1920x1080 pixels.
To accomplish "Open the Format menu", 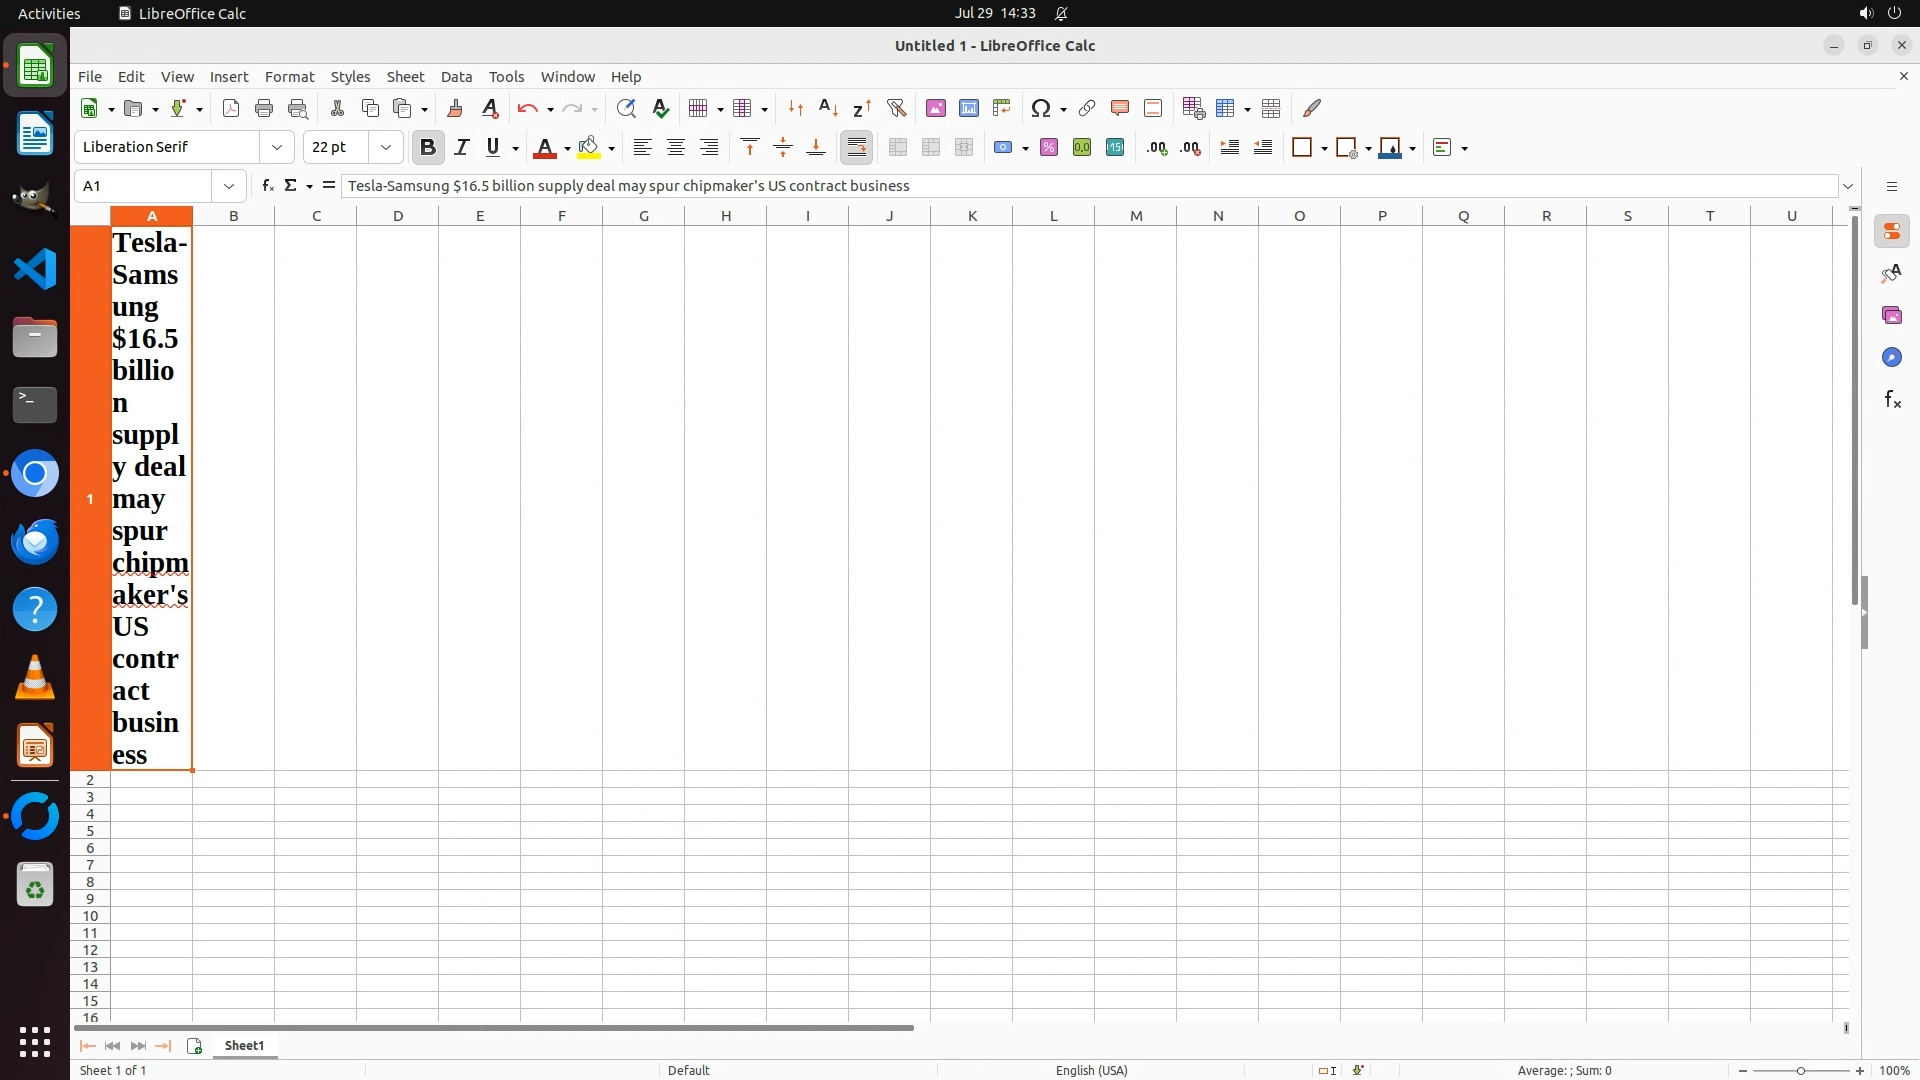I will tap(289, 77).
